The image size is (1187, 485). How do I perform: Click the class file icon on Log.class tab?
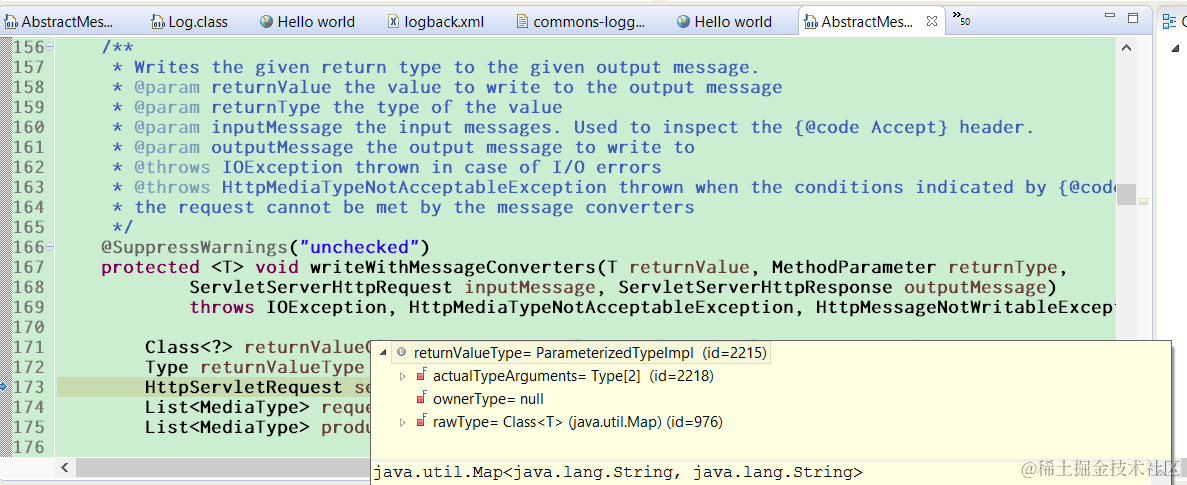(x=158, y=22)
